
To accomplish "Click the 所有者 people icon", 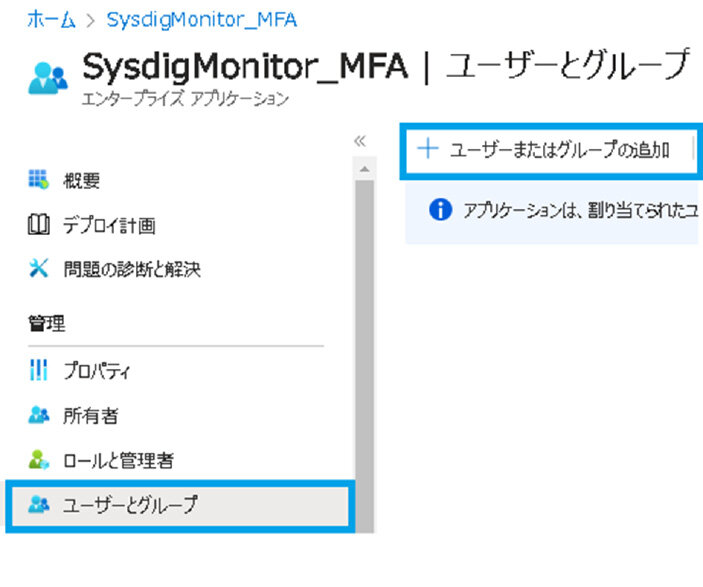I will [38, 416].
